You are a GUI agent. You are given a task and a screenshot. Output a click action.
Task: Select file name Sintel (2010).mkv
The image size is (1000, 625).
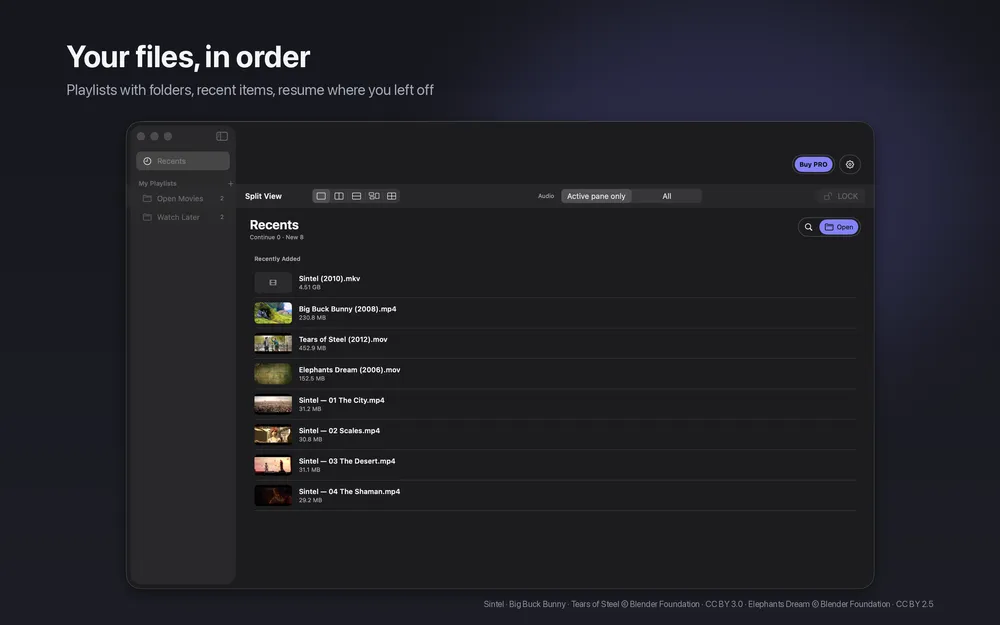tap(329, 279)
